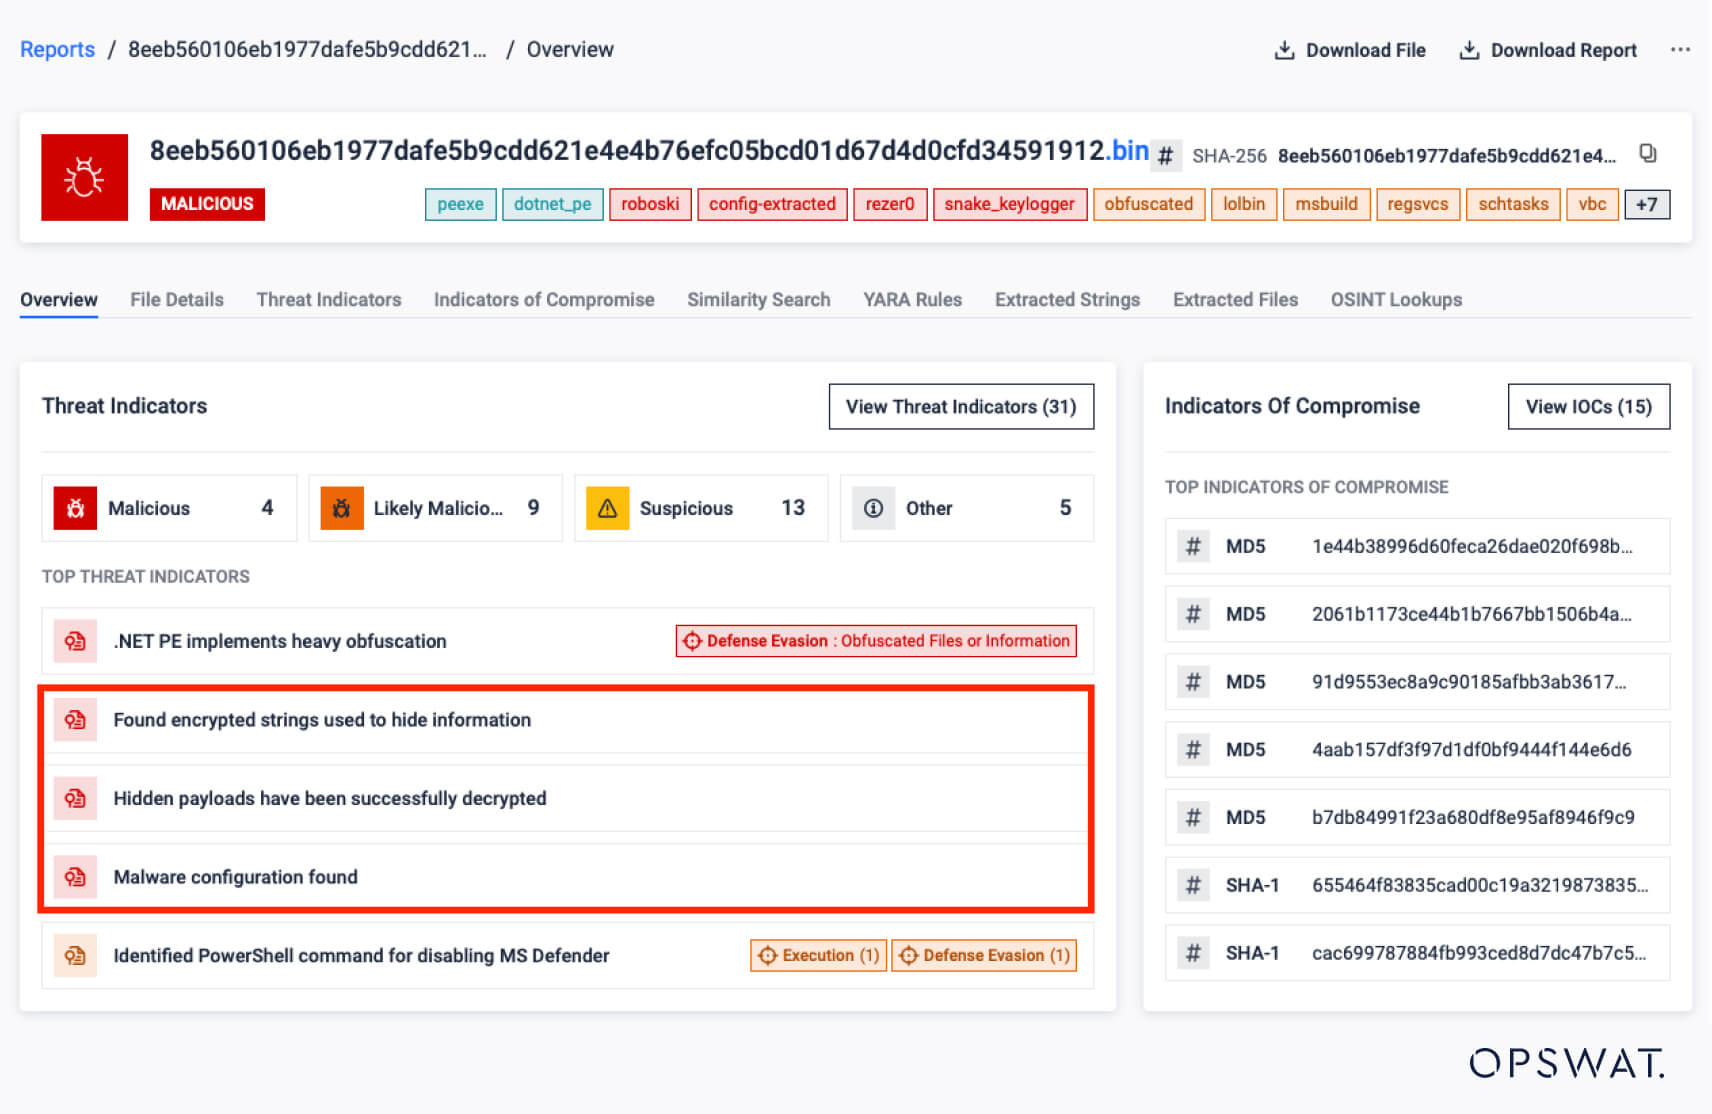Switch to the File Details tab

pyautogui.click(x=177, y=299)
